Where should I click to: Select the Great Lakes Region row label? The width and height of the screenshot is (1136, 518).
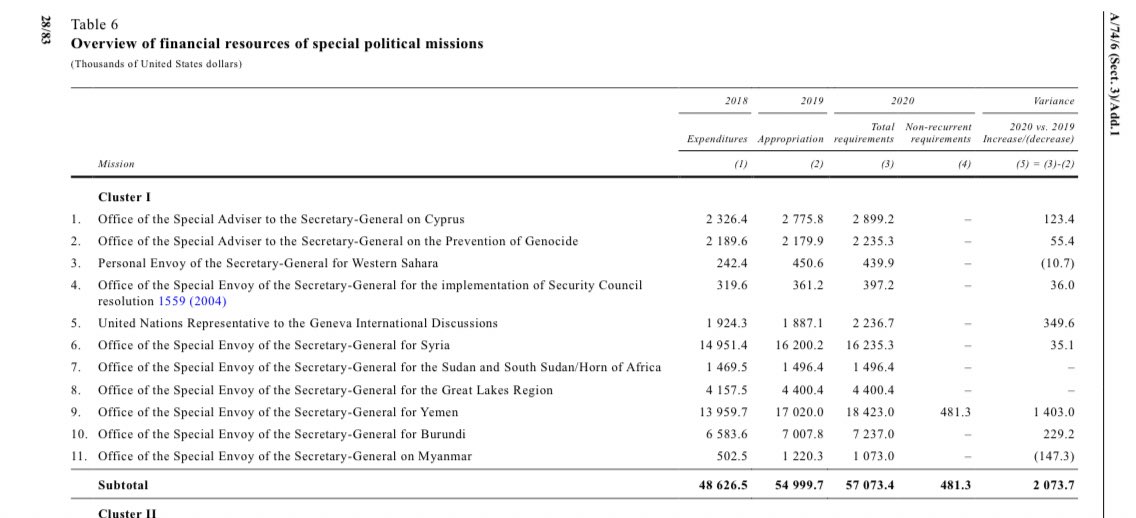[325, 390]
